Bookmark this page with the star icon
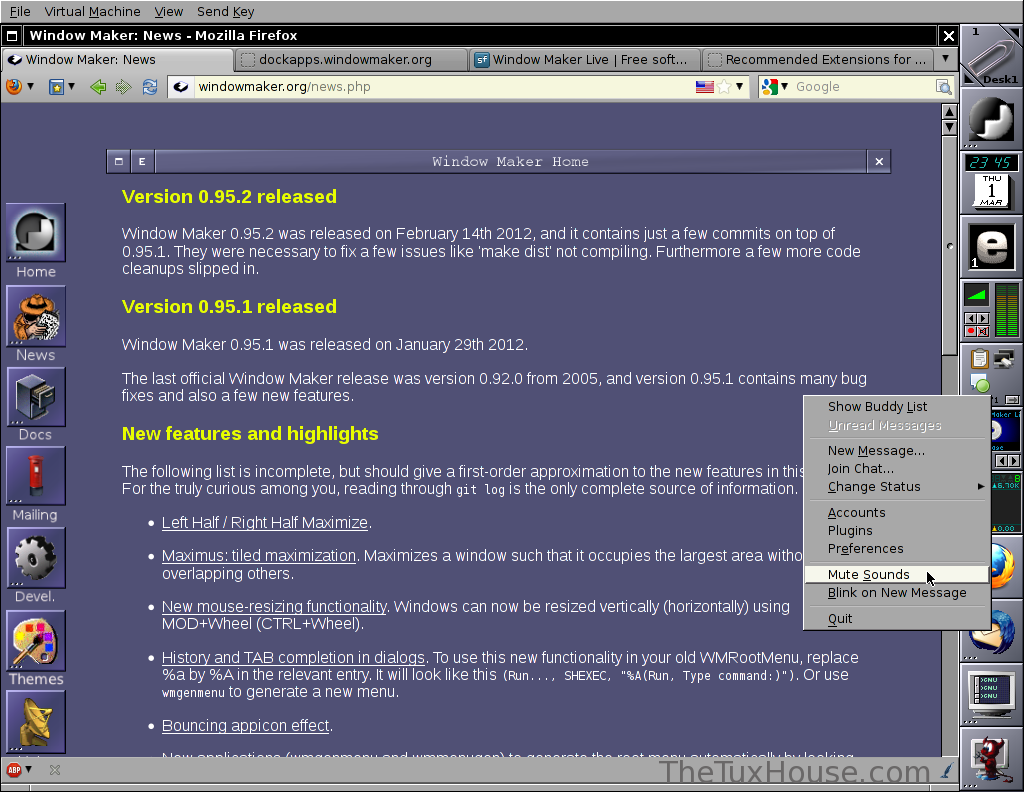Viewport: 1024px width, 792px height. (723, 87)
